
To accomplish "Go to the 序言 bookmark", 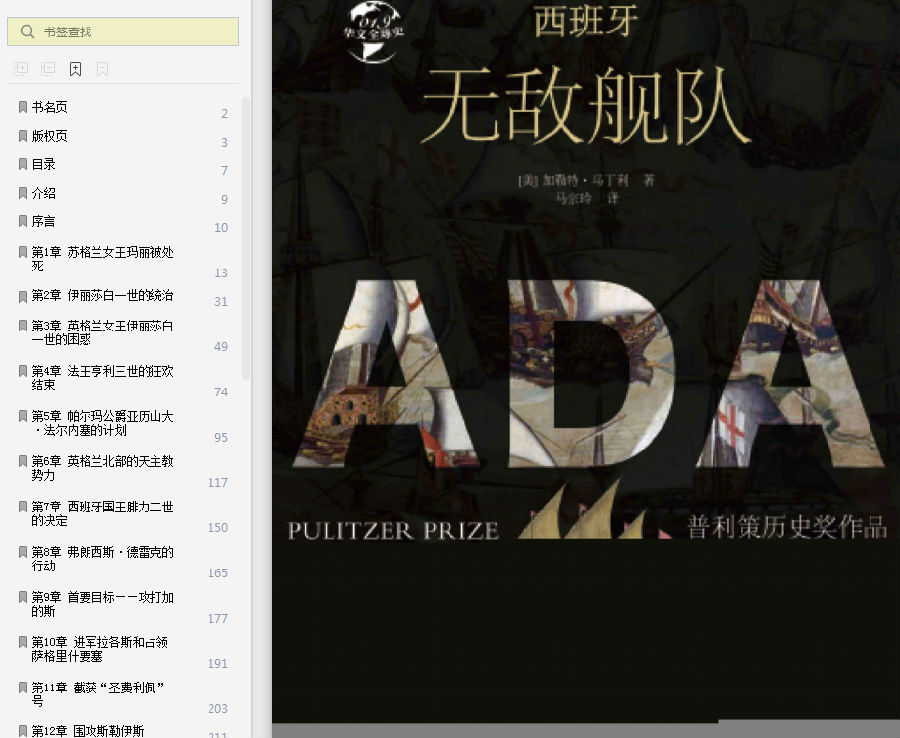I will coord(44,221).
